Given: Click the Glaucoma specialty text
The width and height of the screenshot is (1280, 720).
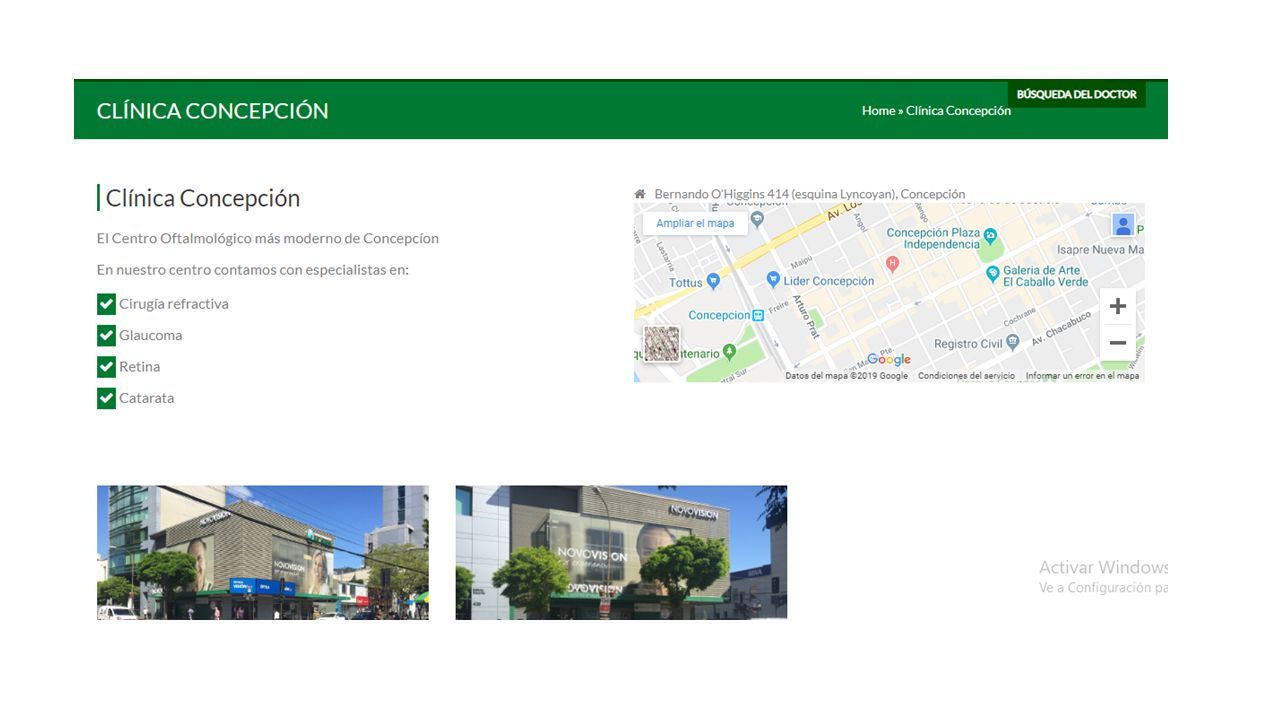Looking at the screenshot, I should pyautogui.click(x=151, y=335).
